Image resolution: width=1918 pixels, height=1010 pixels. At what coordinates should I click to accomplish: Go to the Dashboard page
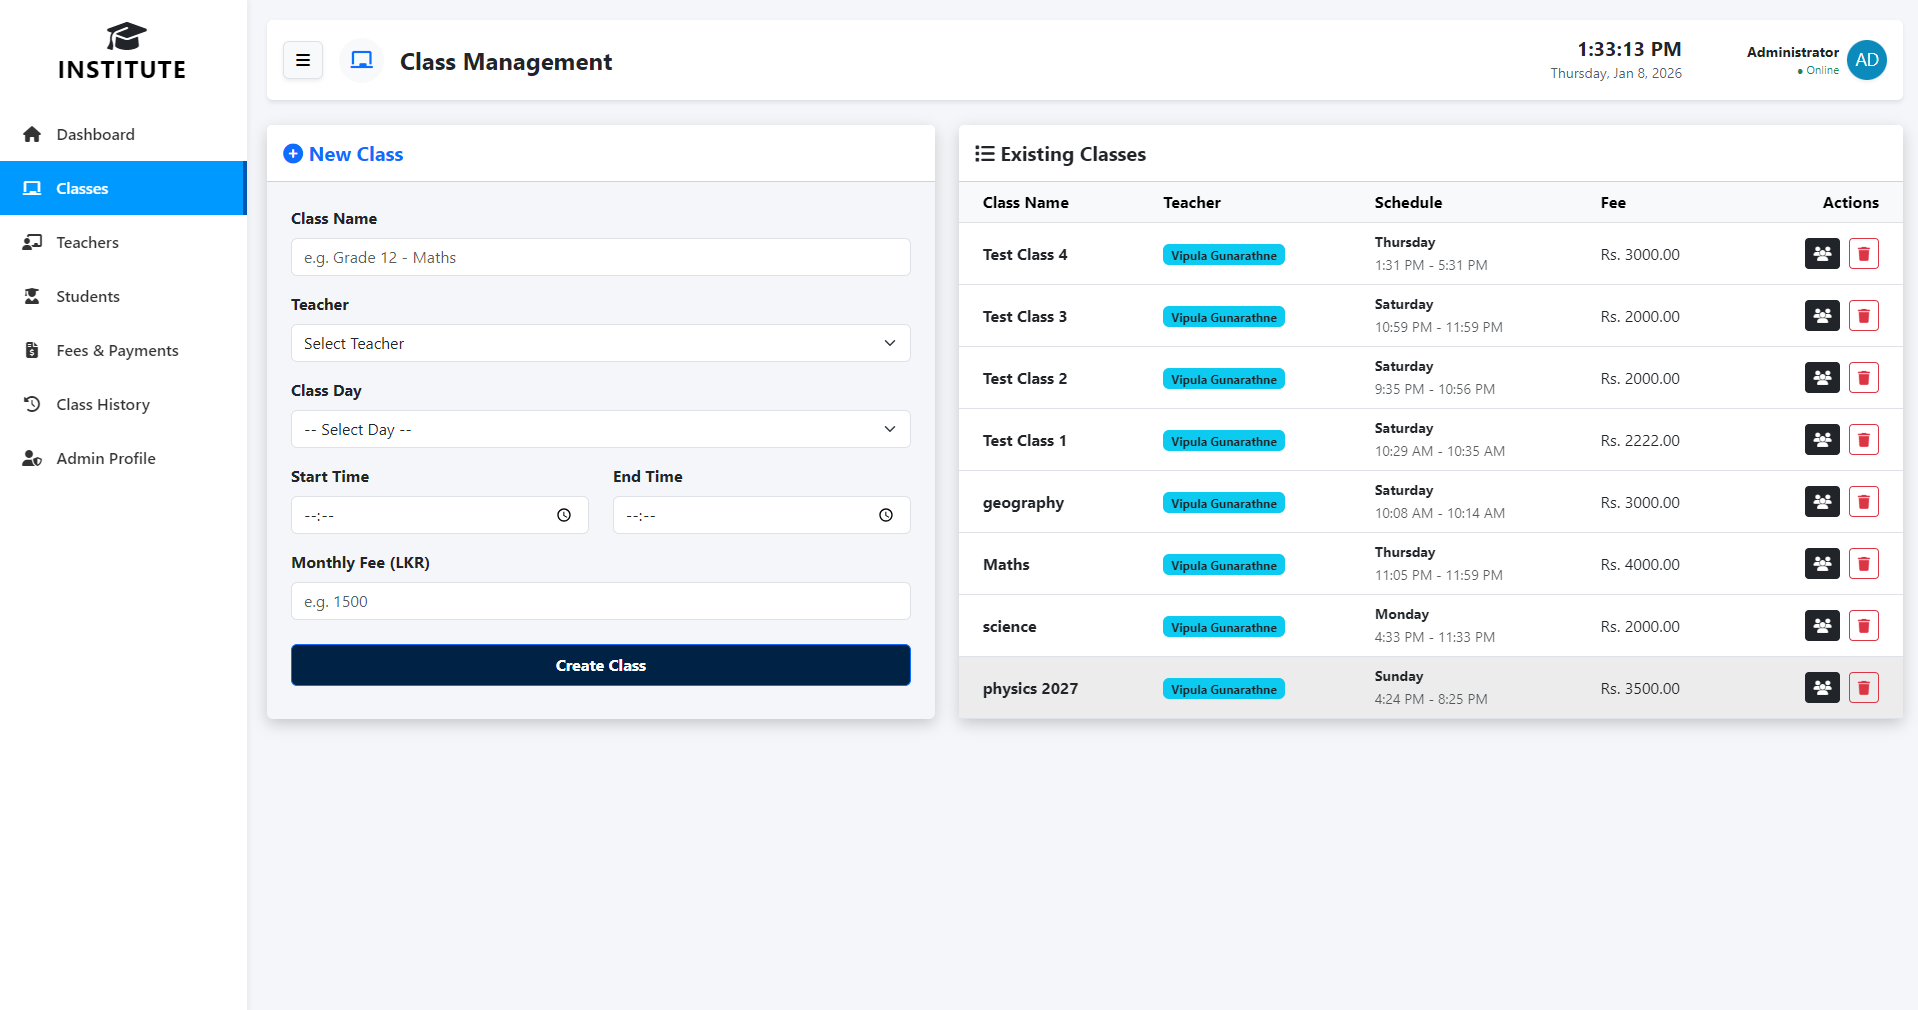tap(95, 134)
